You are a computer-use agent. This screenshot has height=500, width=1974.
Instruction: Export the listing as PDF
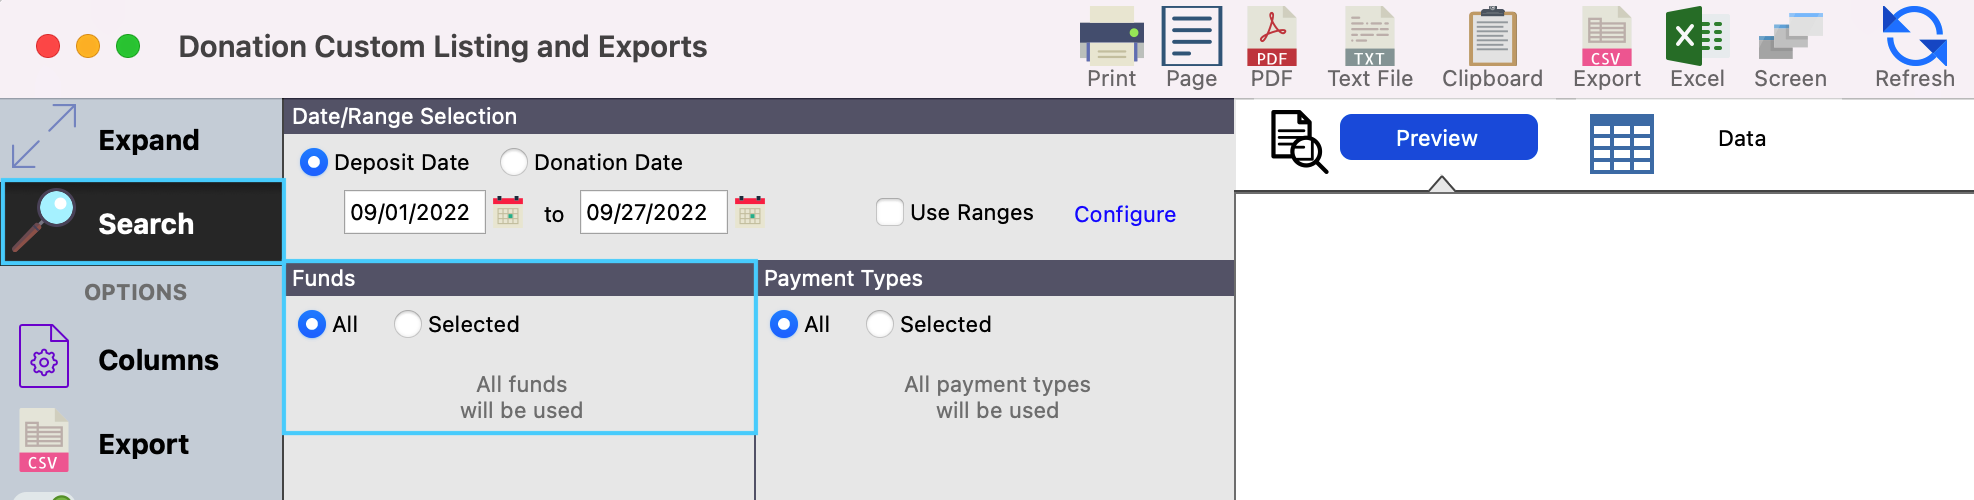(x=1271, y=47)
